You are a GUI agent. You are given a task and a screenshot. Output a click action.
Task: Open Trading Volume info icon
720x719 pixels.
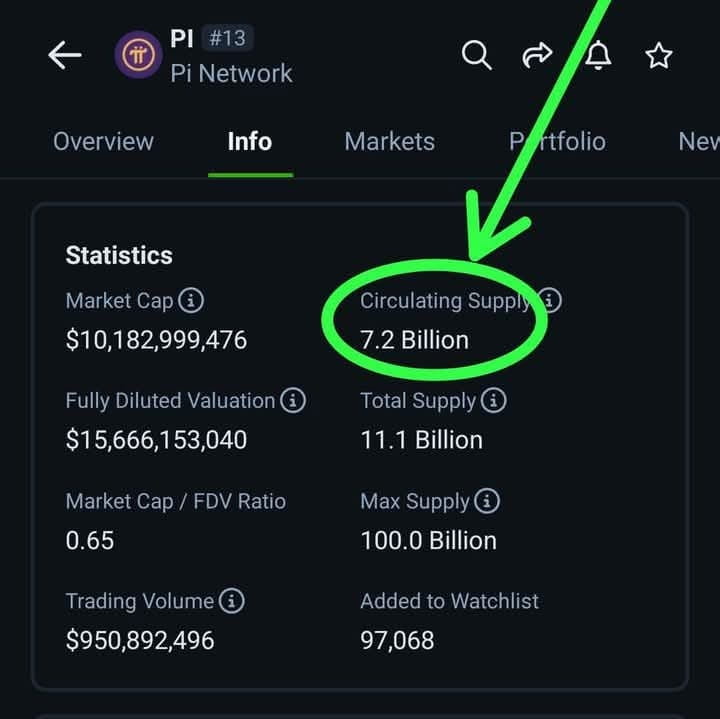click(231, 601)
